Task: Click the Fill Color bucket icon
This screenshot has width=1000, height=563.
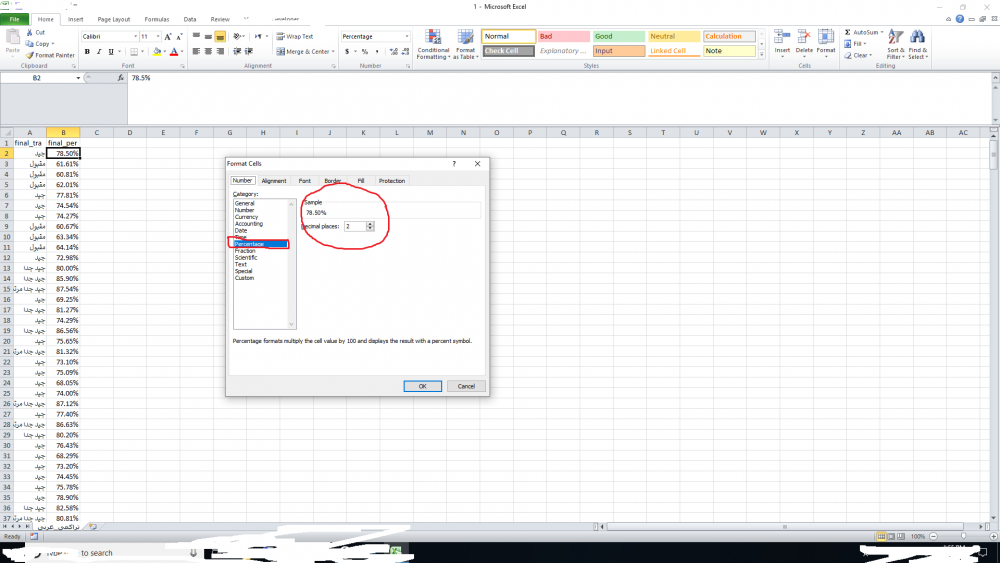Action: tap(157, 52)
